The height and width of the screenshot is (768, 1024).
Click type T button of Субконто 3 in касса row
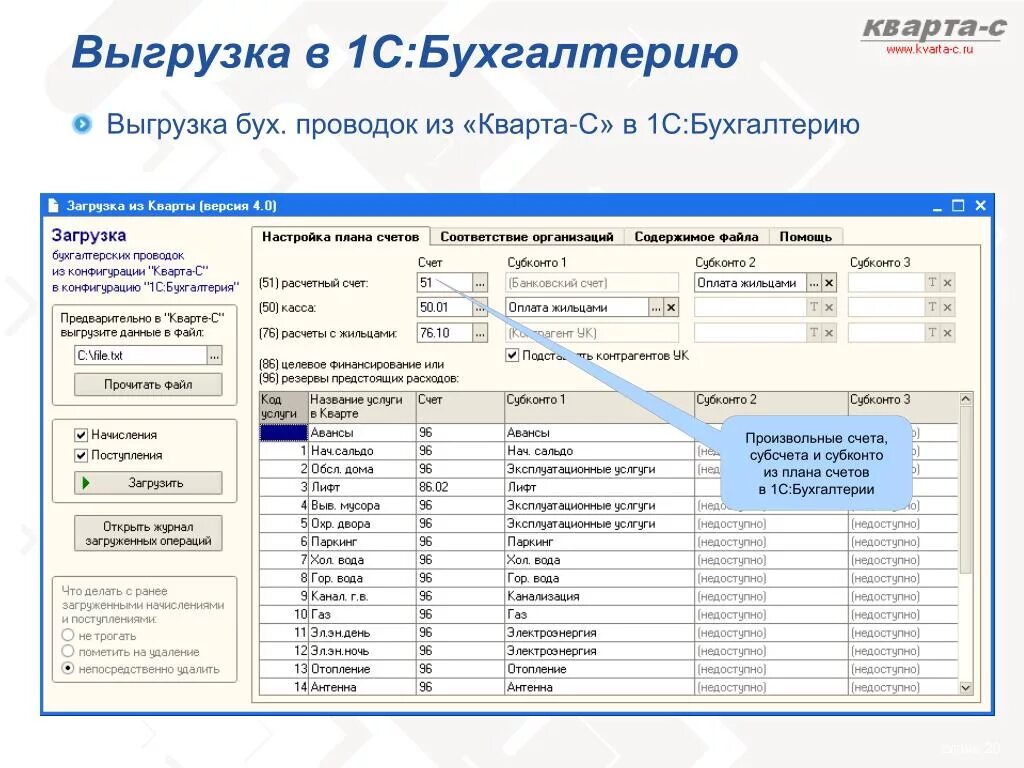click(x=932, y=308)
